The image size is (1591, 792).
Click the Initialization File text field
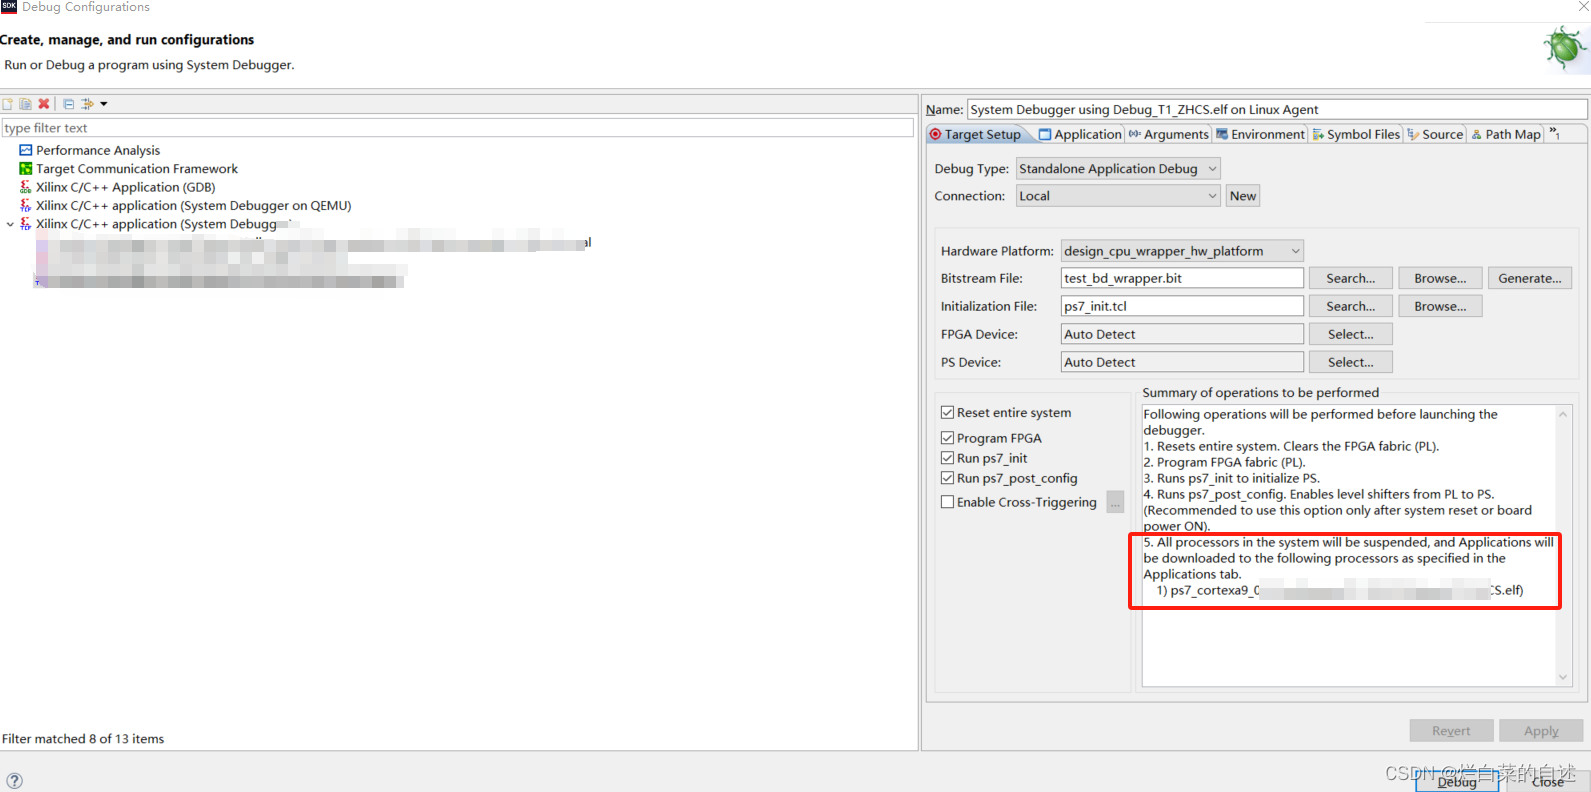(1182, 306)
